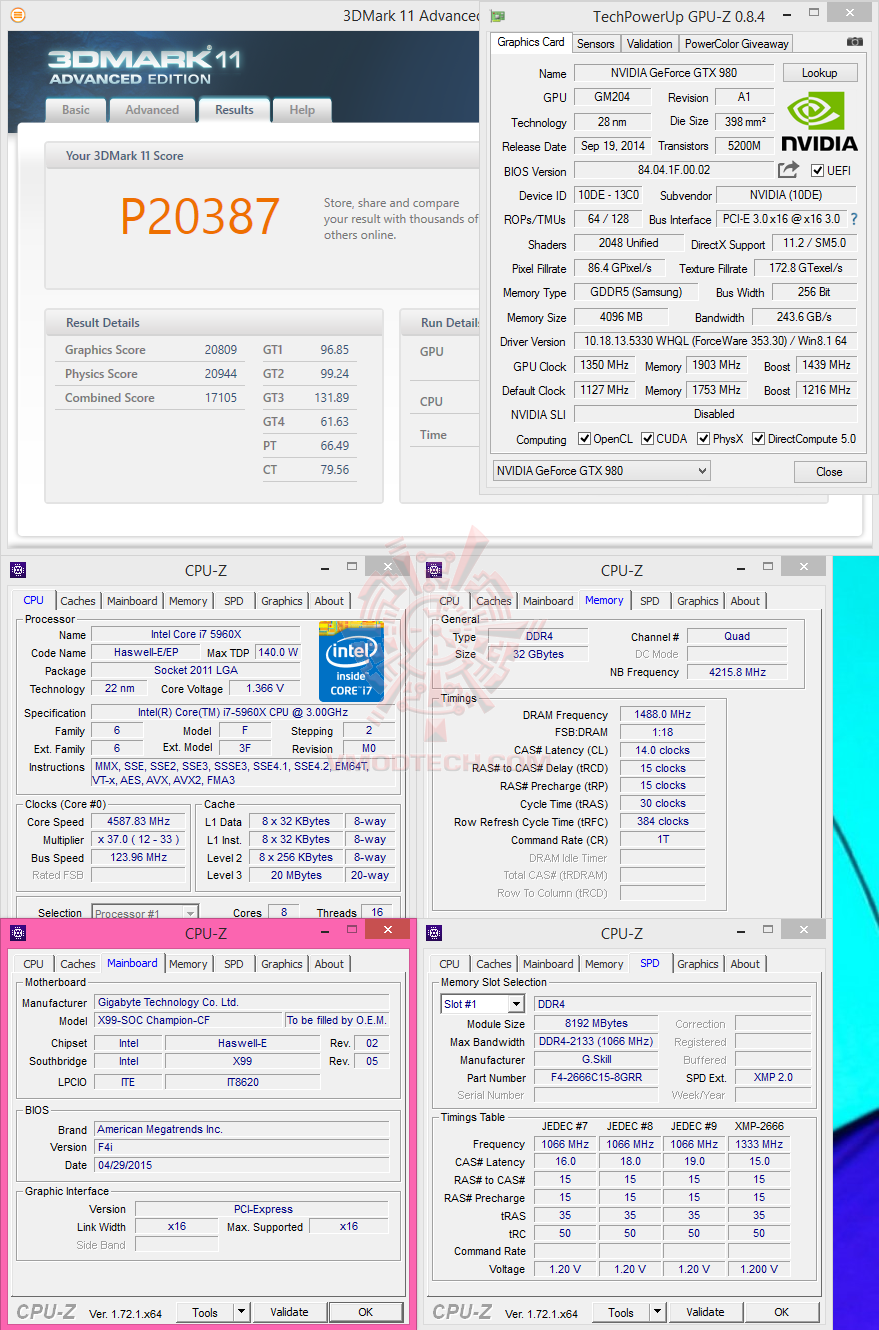Click title icon of pink CPU-Z Mainboard window
Screen dimensions: 879x1330
point(18,933)
